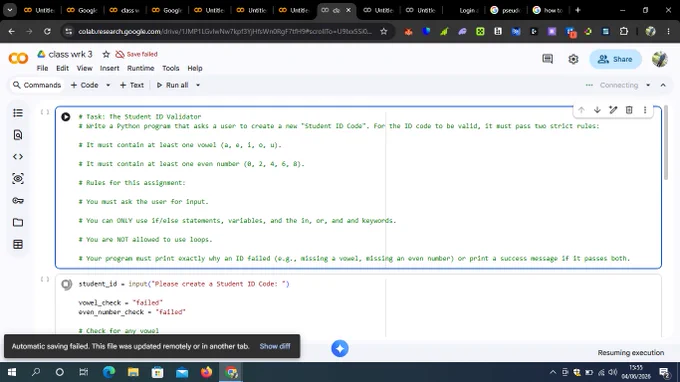Open the Help menu
This screenshot has width=680, height=382.
coord(195,68)
